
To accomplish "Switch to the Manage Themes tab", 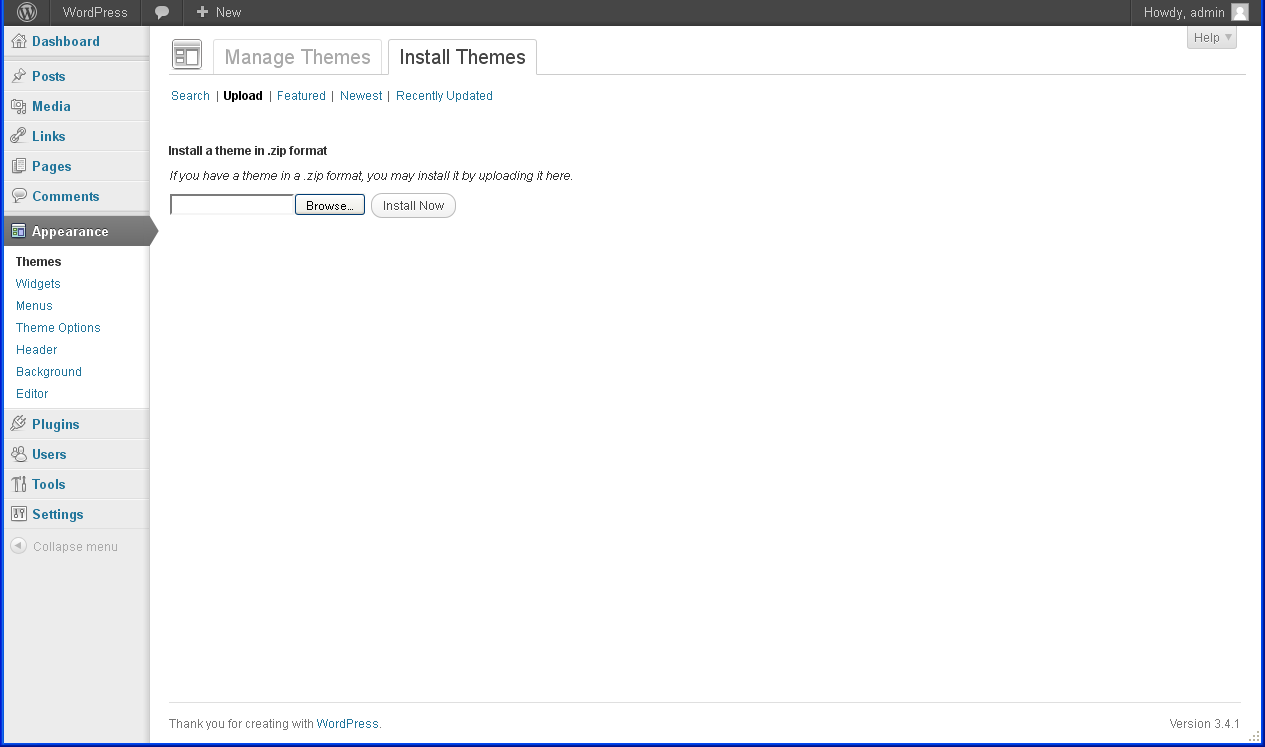I will click(x=297, y=57).
